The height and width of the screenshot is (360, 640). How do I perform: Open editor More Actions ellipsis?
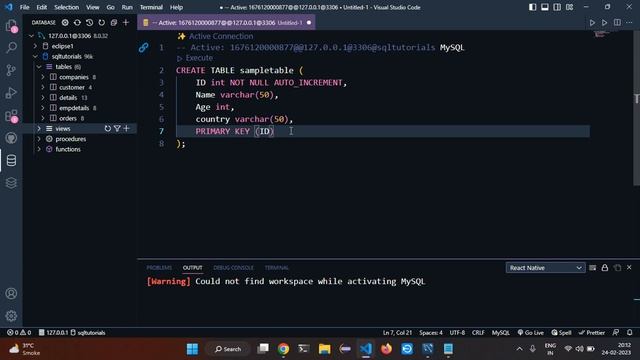pos(629,23)
